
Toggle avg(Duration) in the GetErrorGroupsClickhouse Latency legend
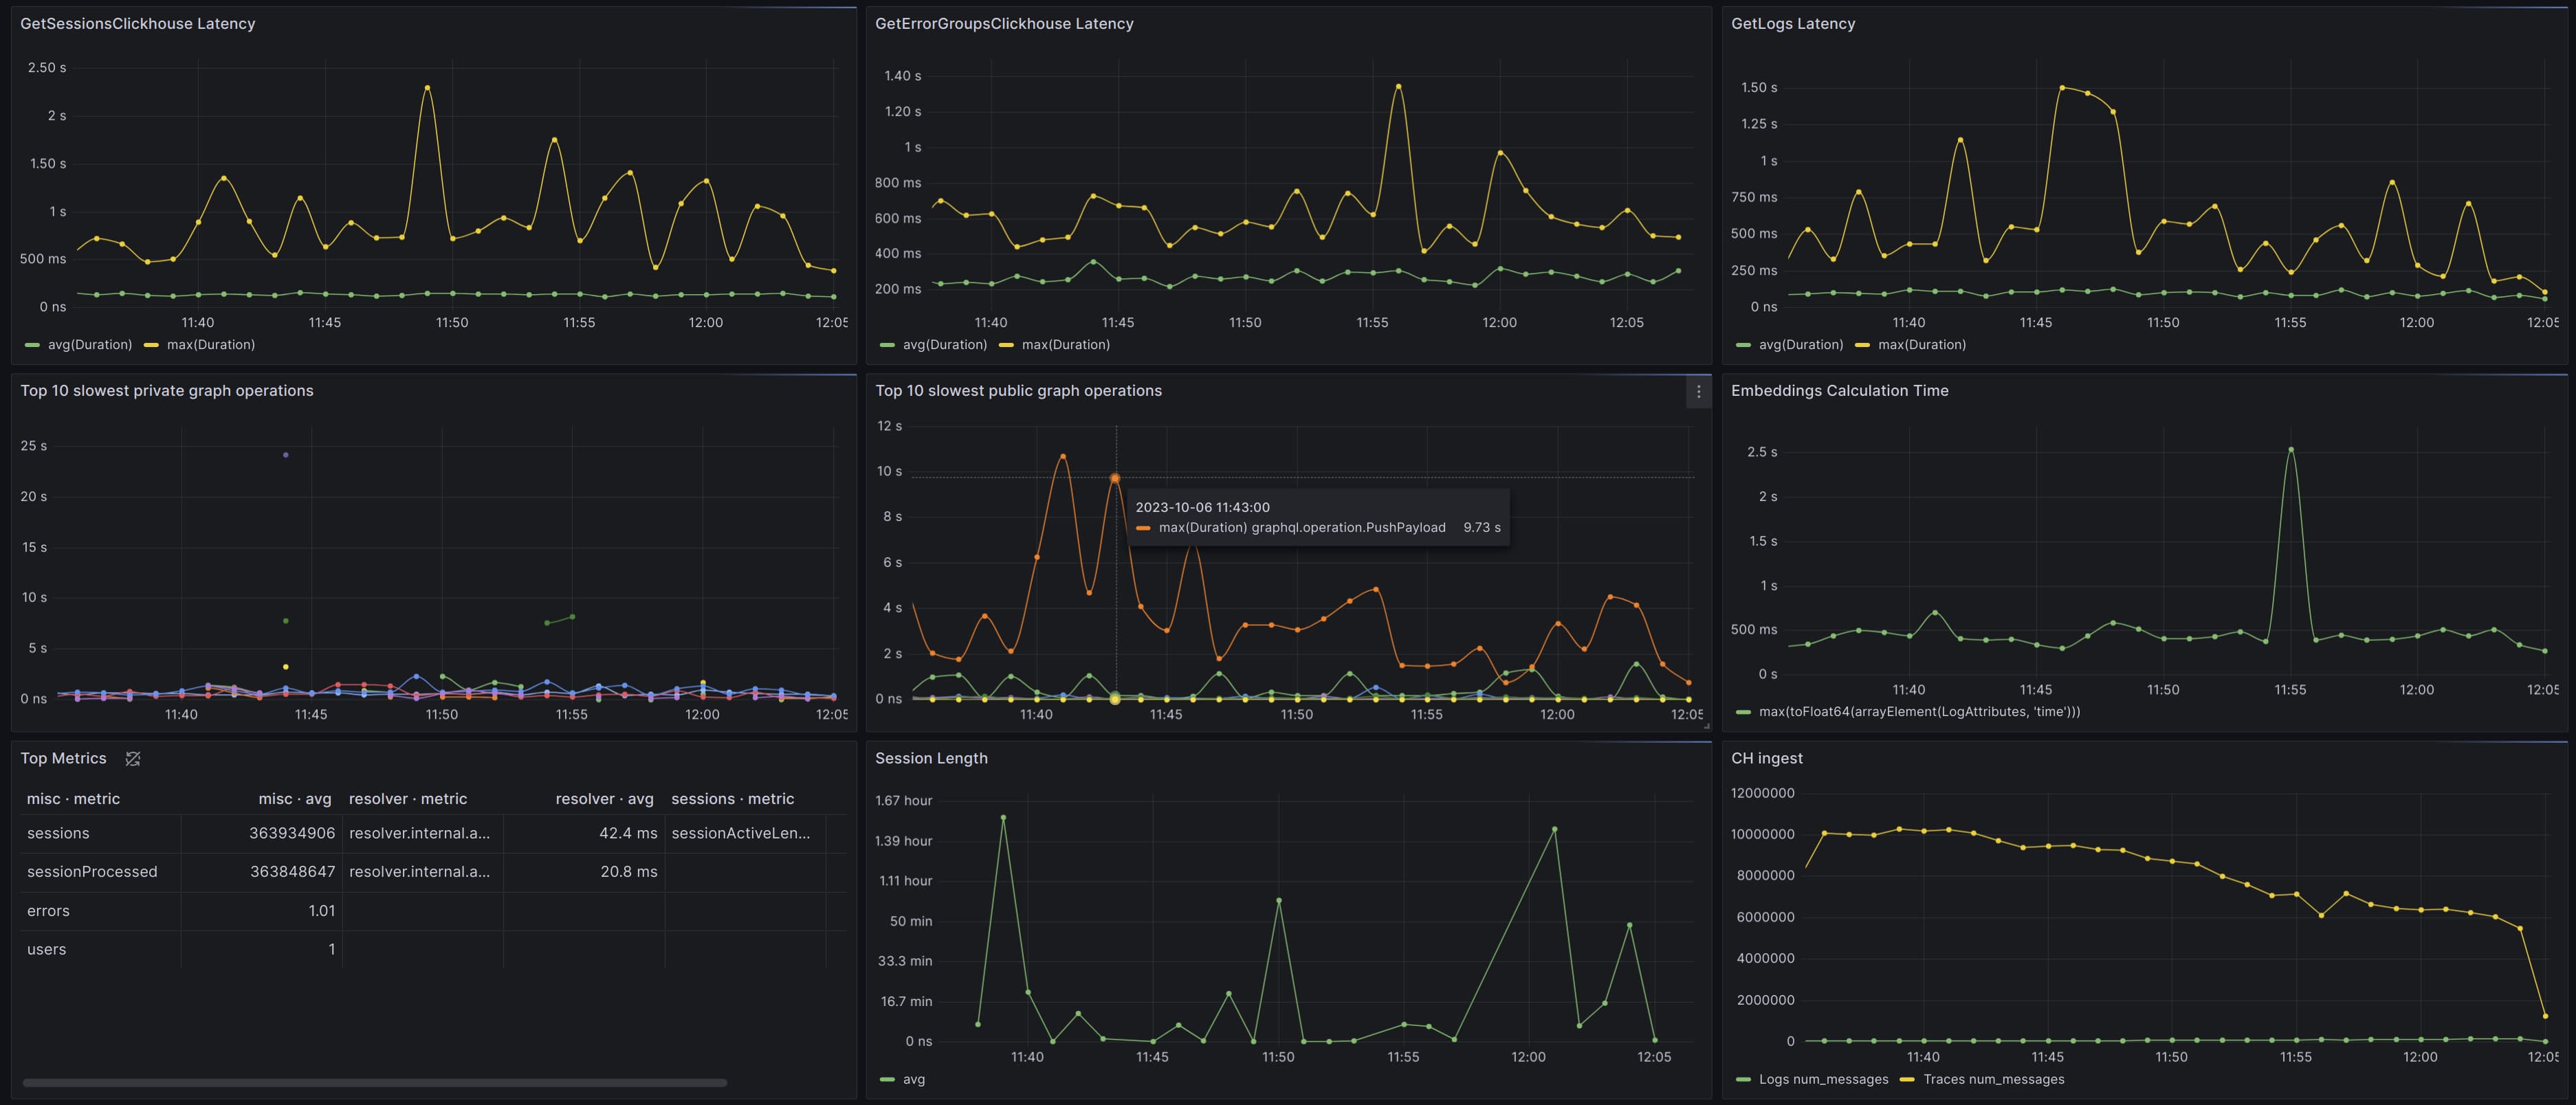coord(944,344)
